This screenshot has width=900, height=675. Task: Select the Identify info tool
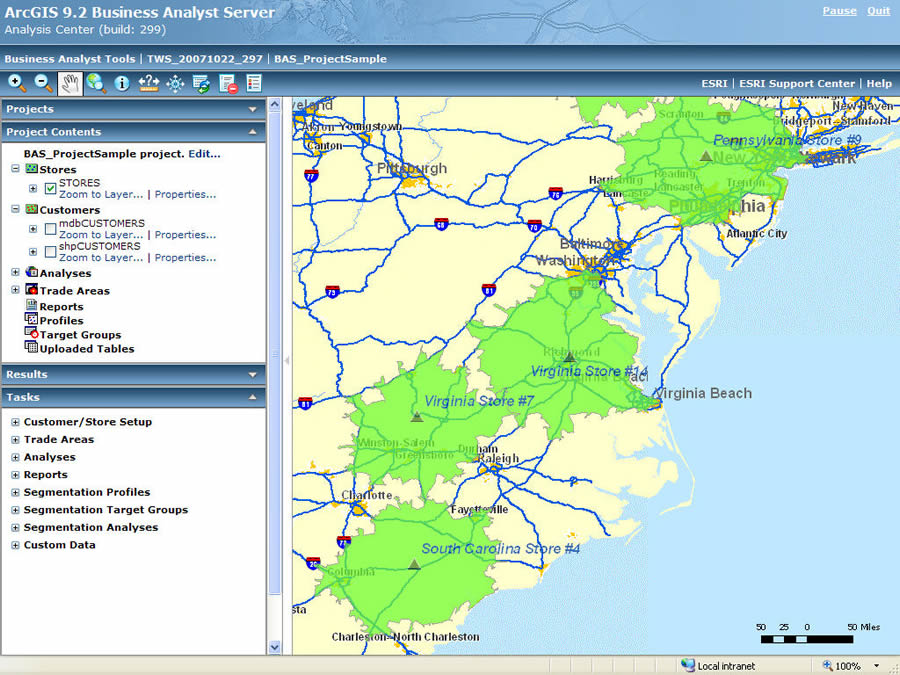coord(122,83)
